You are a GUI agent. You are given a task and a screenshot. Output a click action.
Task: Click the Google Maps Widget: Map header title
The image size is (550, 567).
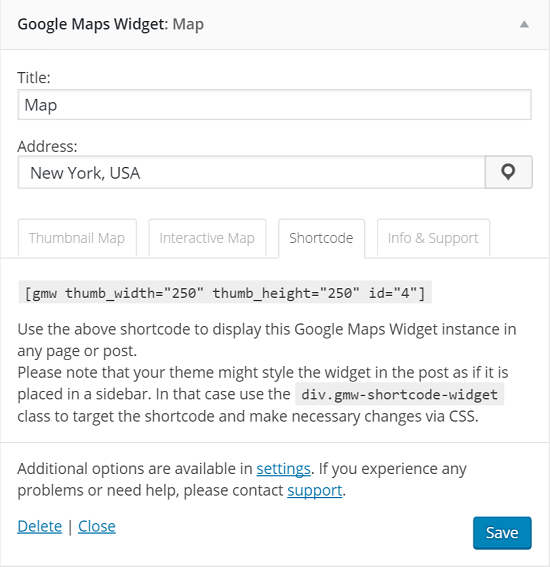(x=111, y=25)
